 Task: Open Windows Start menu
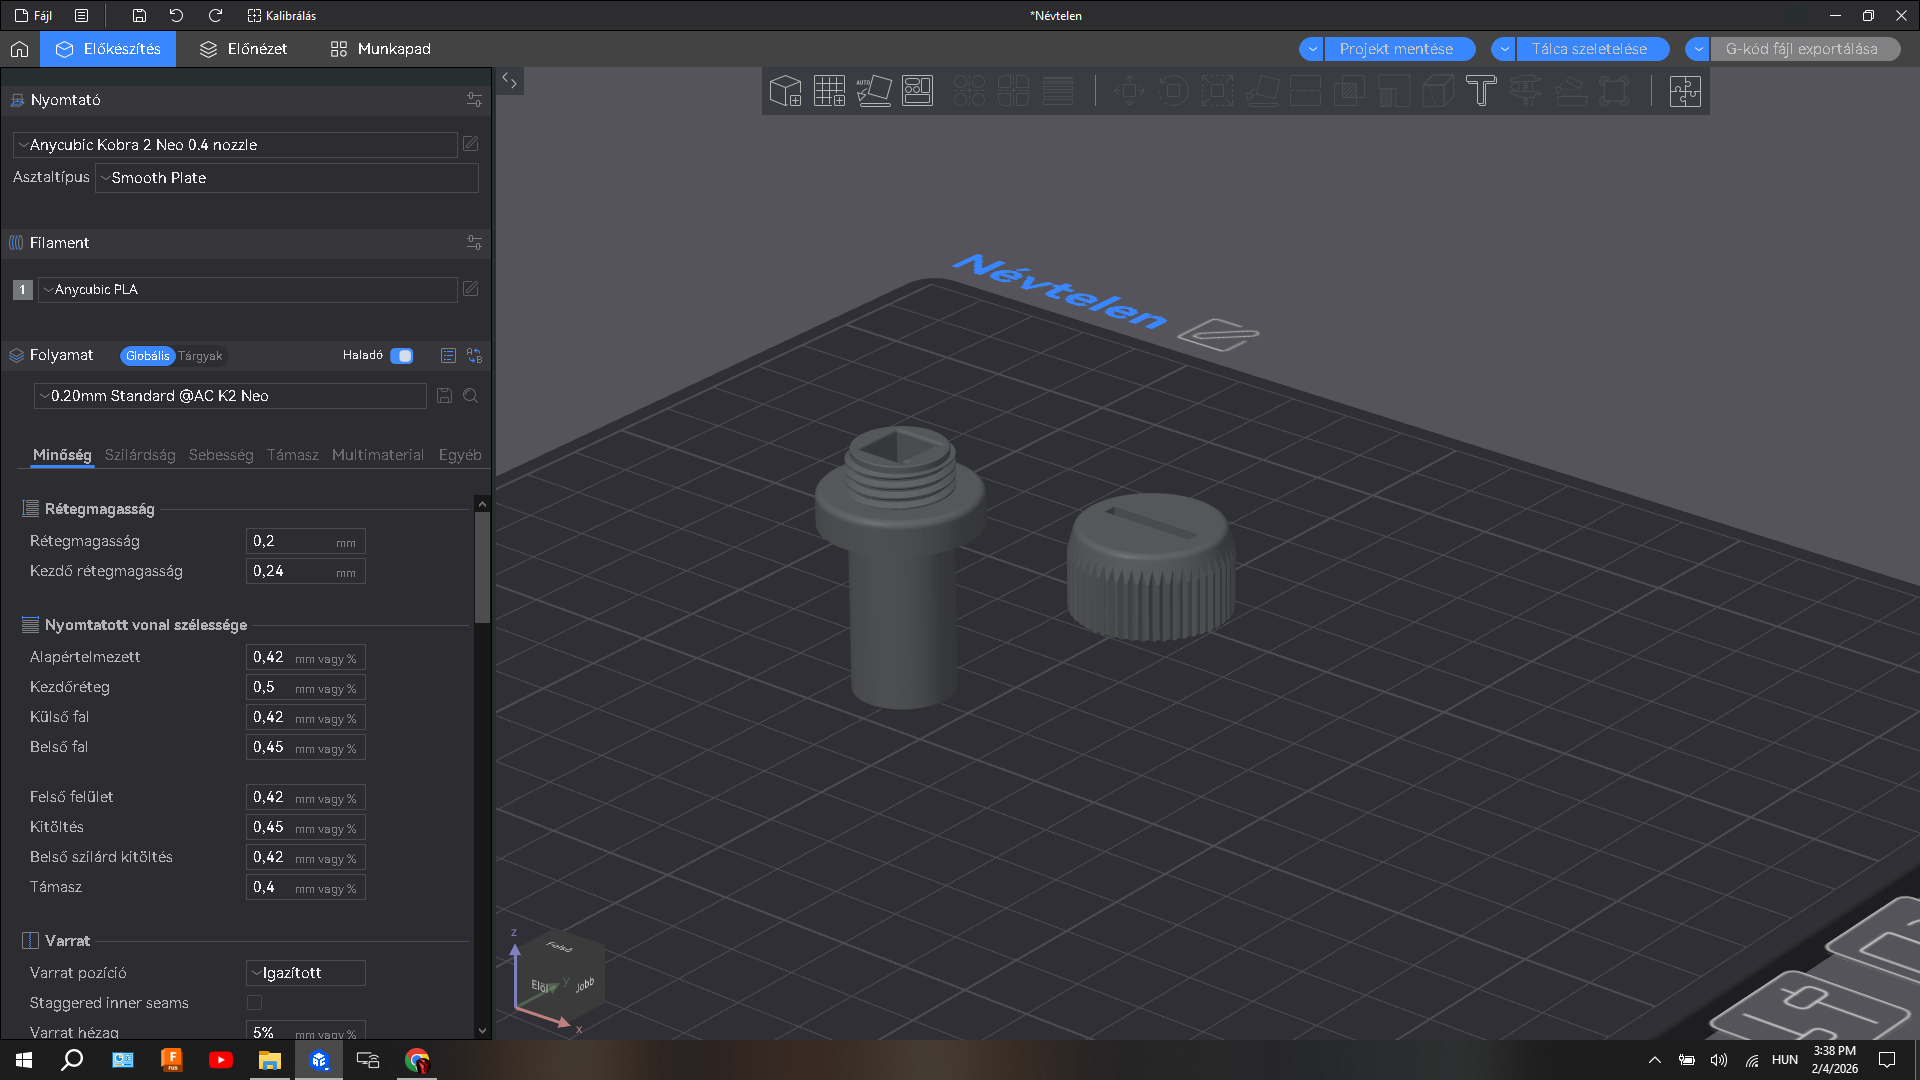(x=24, y=1060)
